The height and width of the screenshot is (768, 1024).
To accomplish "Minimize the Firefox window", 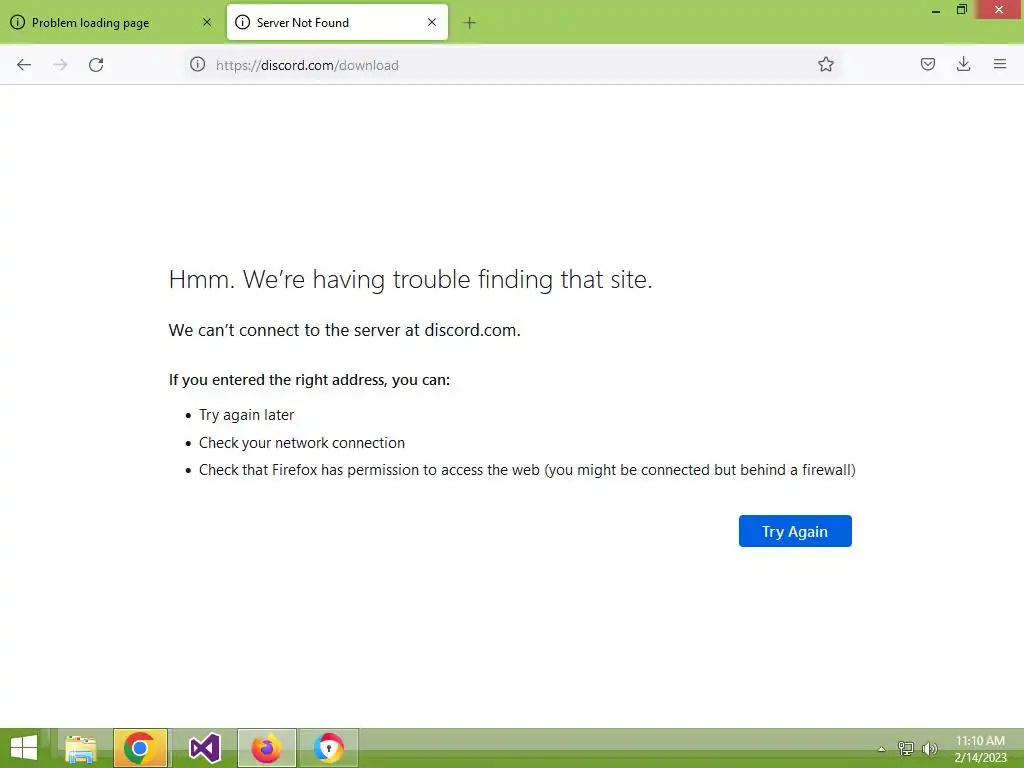I will click(x=936, y=10).
